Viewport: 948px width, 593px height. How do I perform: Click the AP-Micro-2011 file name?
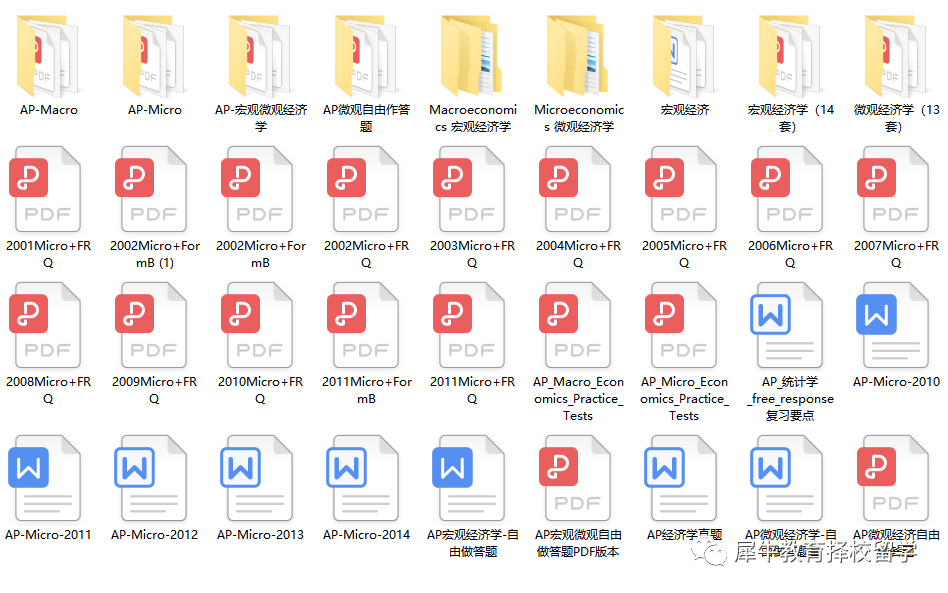click(48, 535)
